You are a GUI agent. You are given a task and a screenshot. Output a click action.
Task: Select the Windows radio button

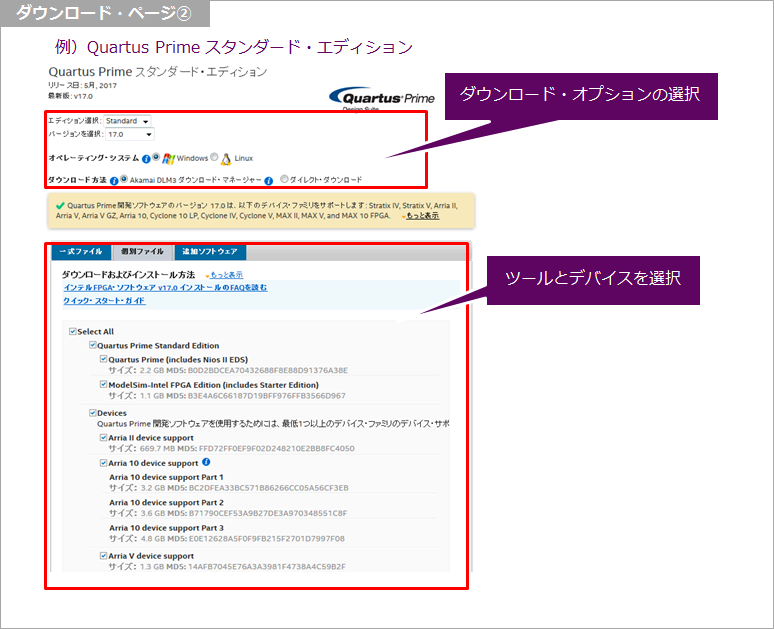[156, 157]
